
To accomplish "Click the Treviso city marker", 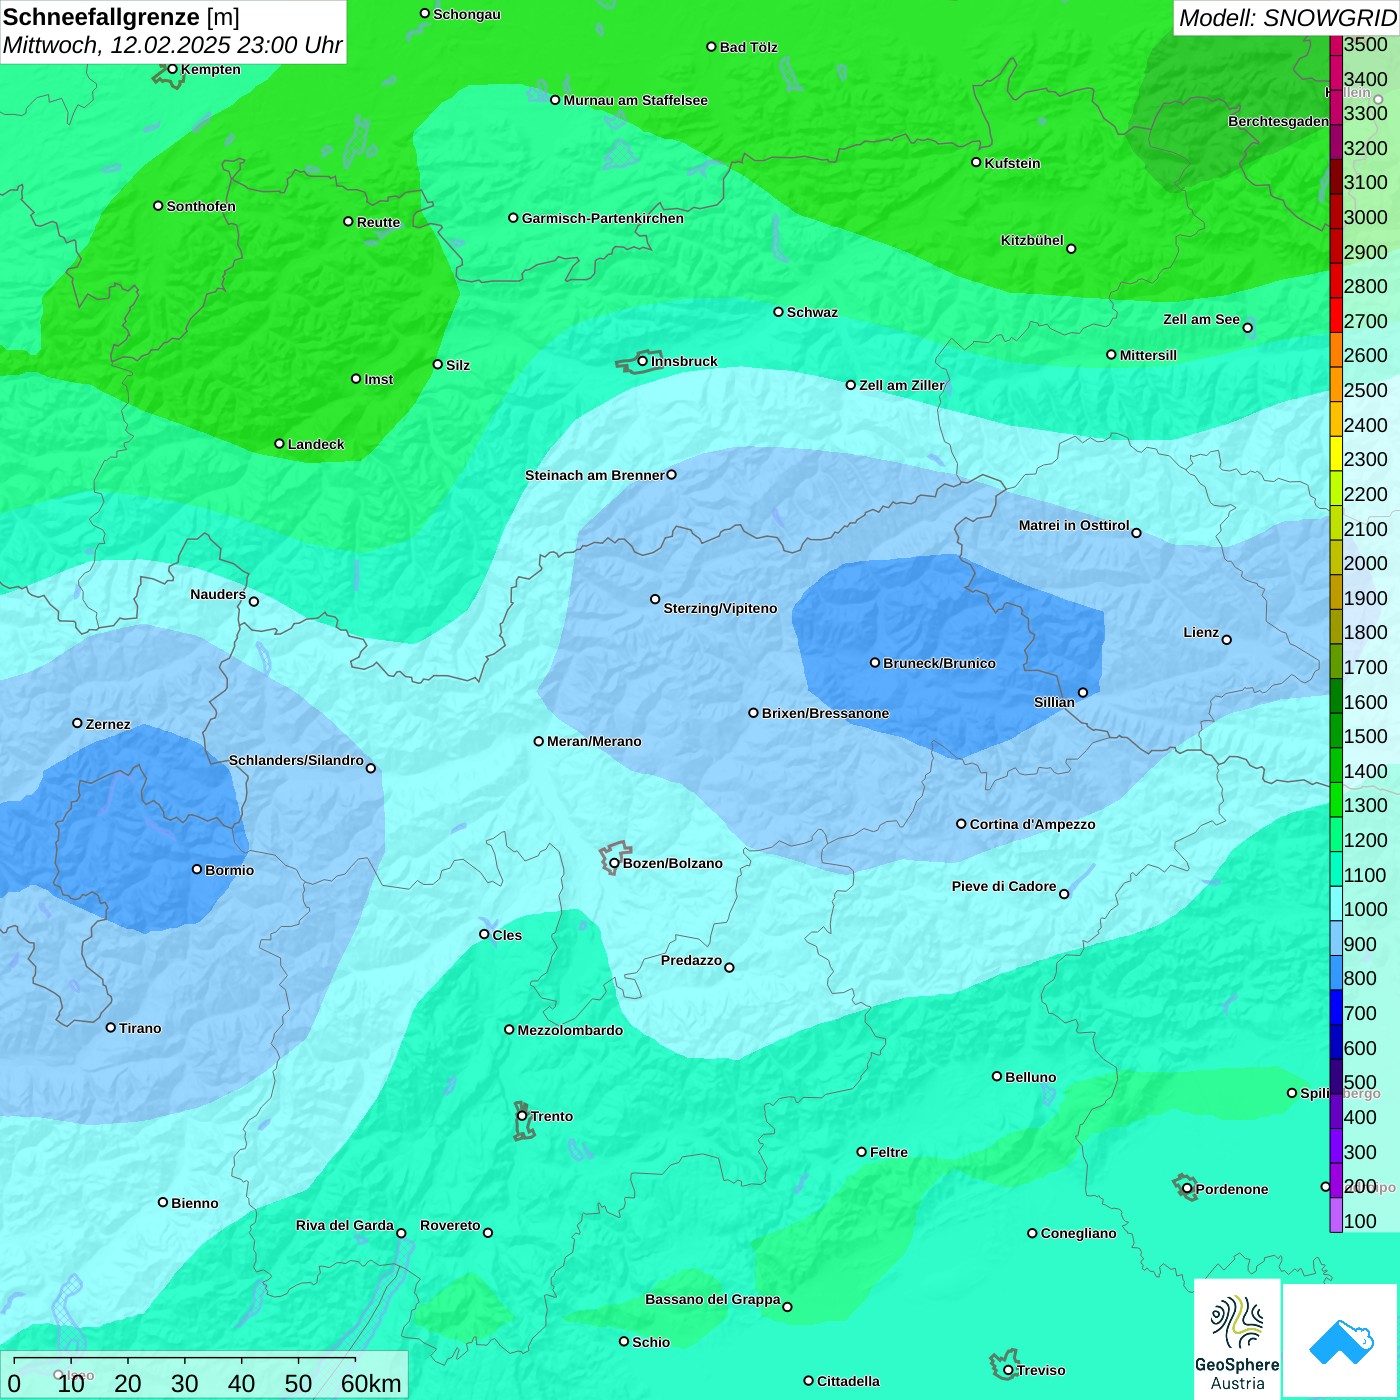I will 1008,1370.
